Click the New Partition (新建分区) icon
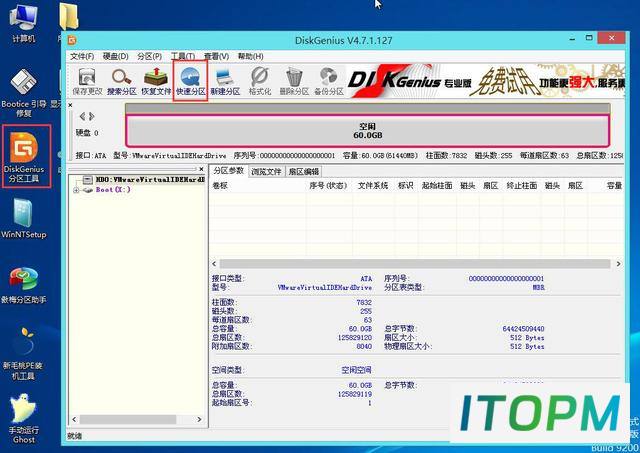The width and height of the screenshot is (640, 453). click(225, 81)
